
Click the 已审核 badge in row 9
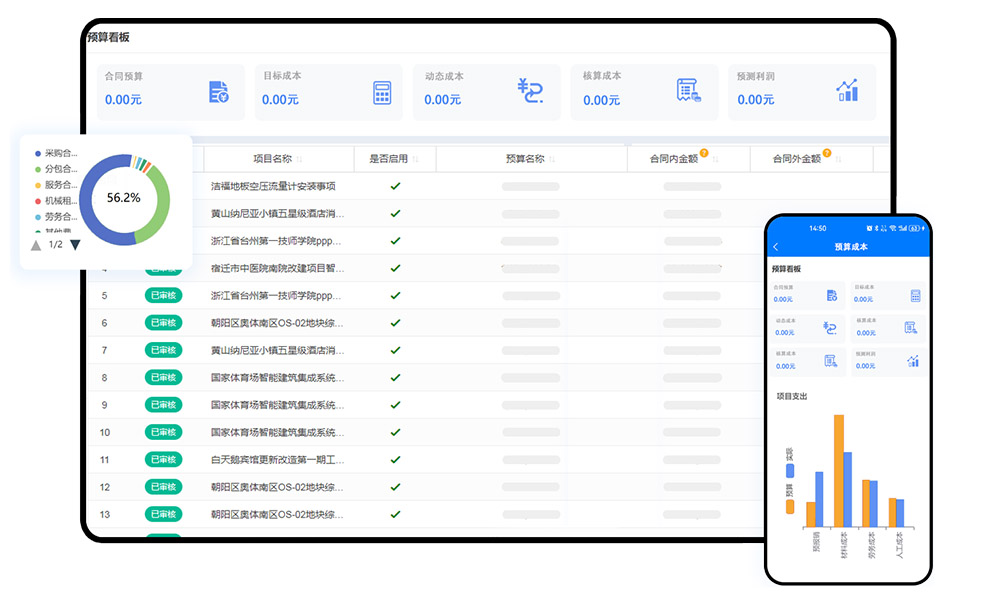[x=163, y=405]
